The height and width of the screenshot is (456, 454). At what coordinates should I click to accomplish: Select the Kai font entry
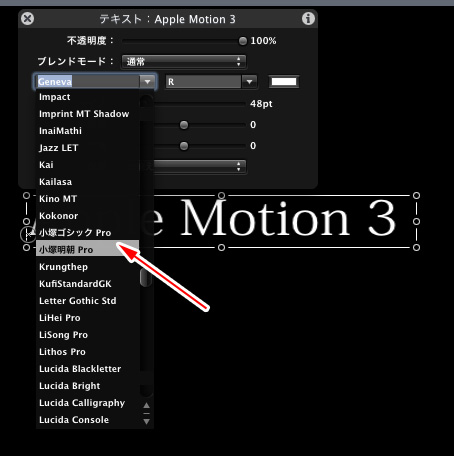[88, 165]
